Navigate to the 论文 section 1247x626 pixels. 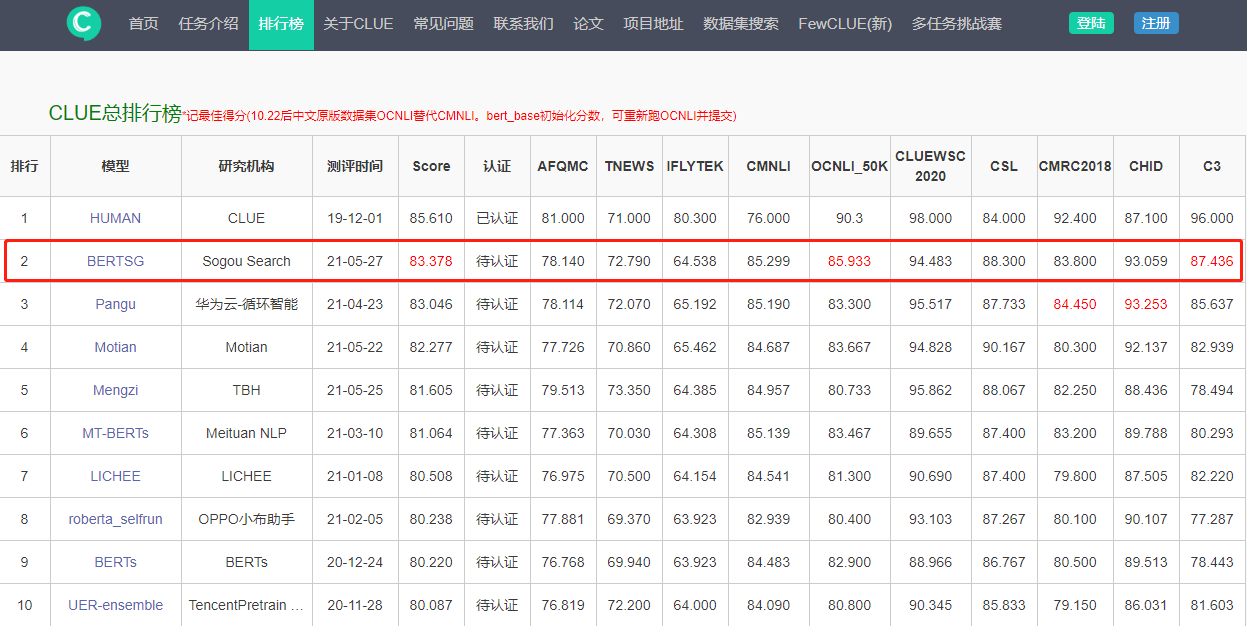[588, 23]
